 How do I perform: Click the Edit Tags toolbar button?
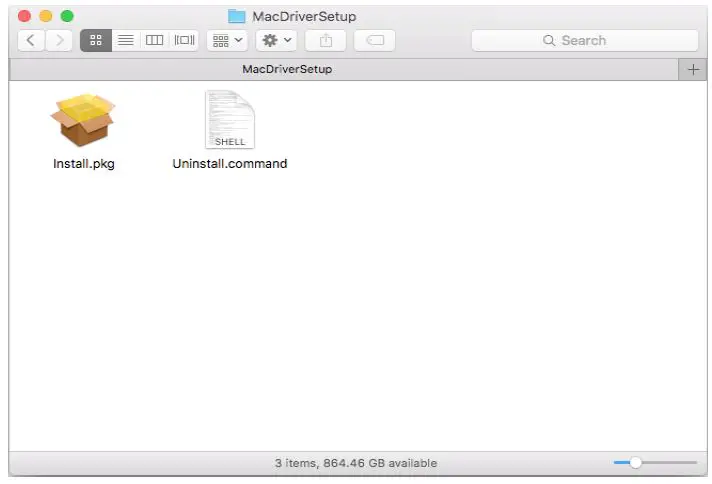click(x=375, y=40)
